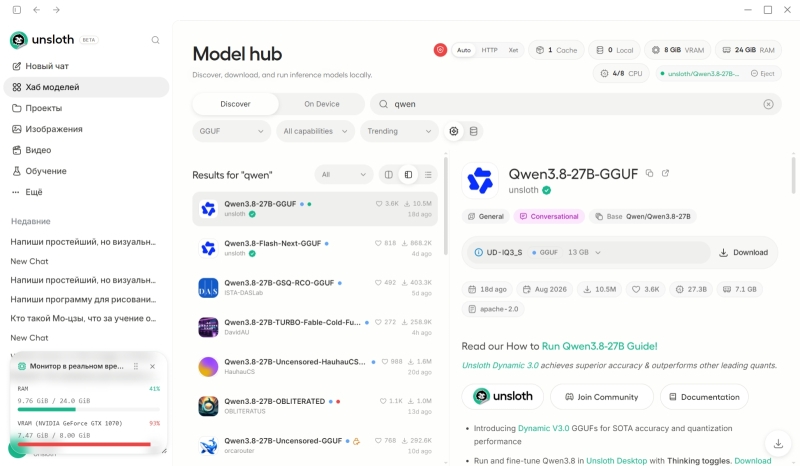Click the General tag
This screenshot has height=466, width=800.
click(x=486, y=216)
